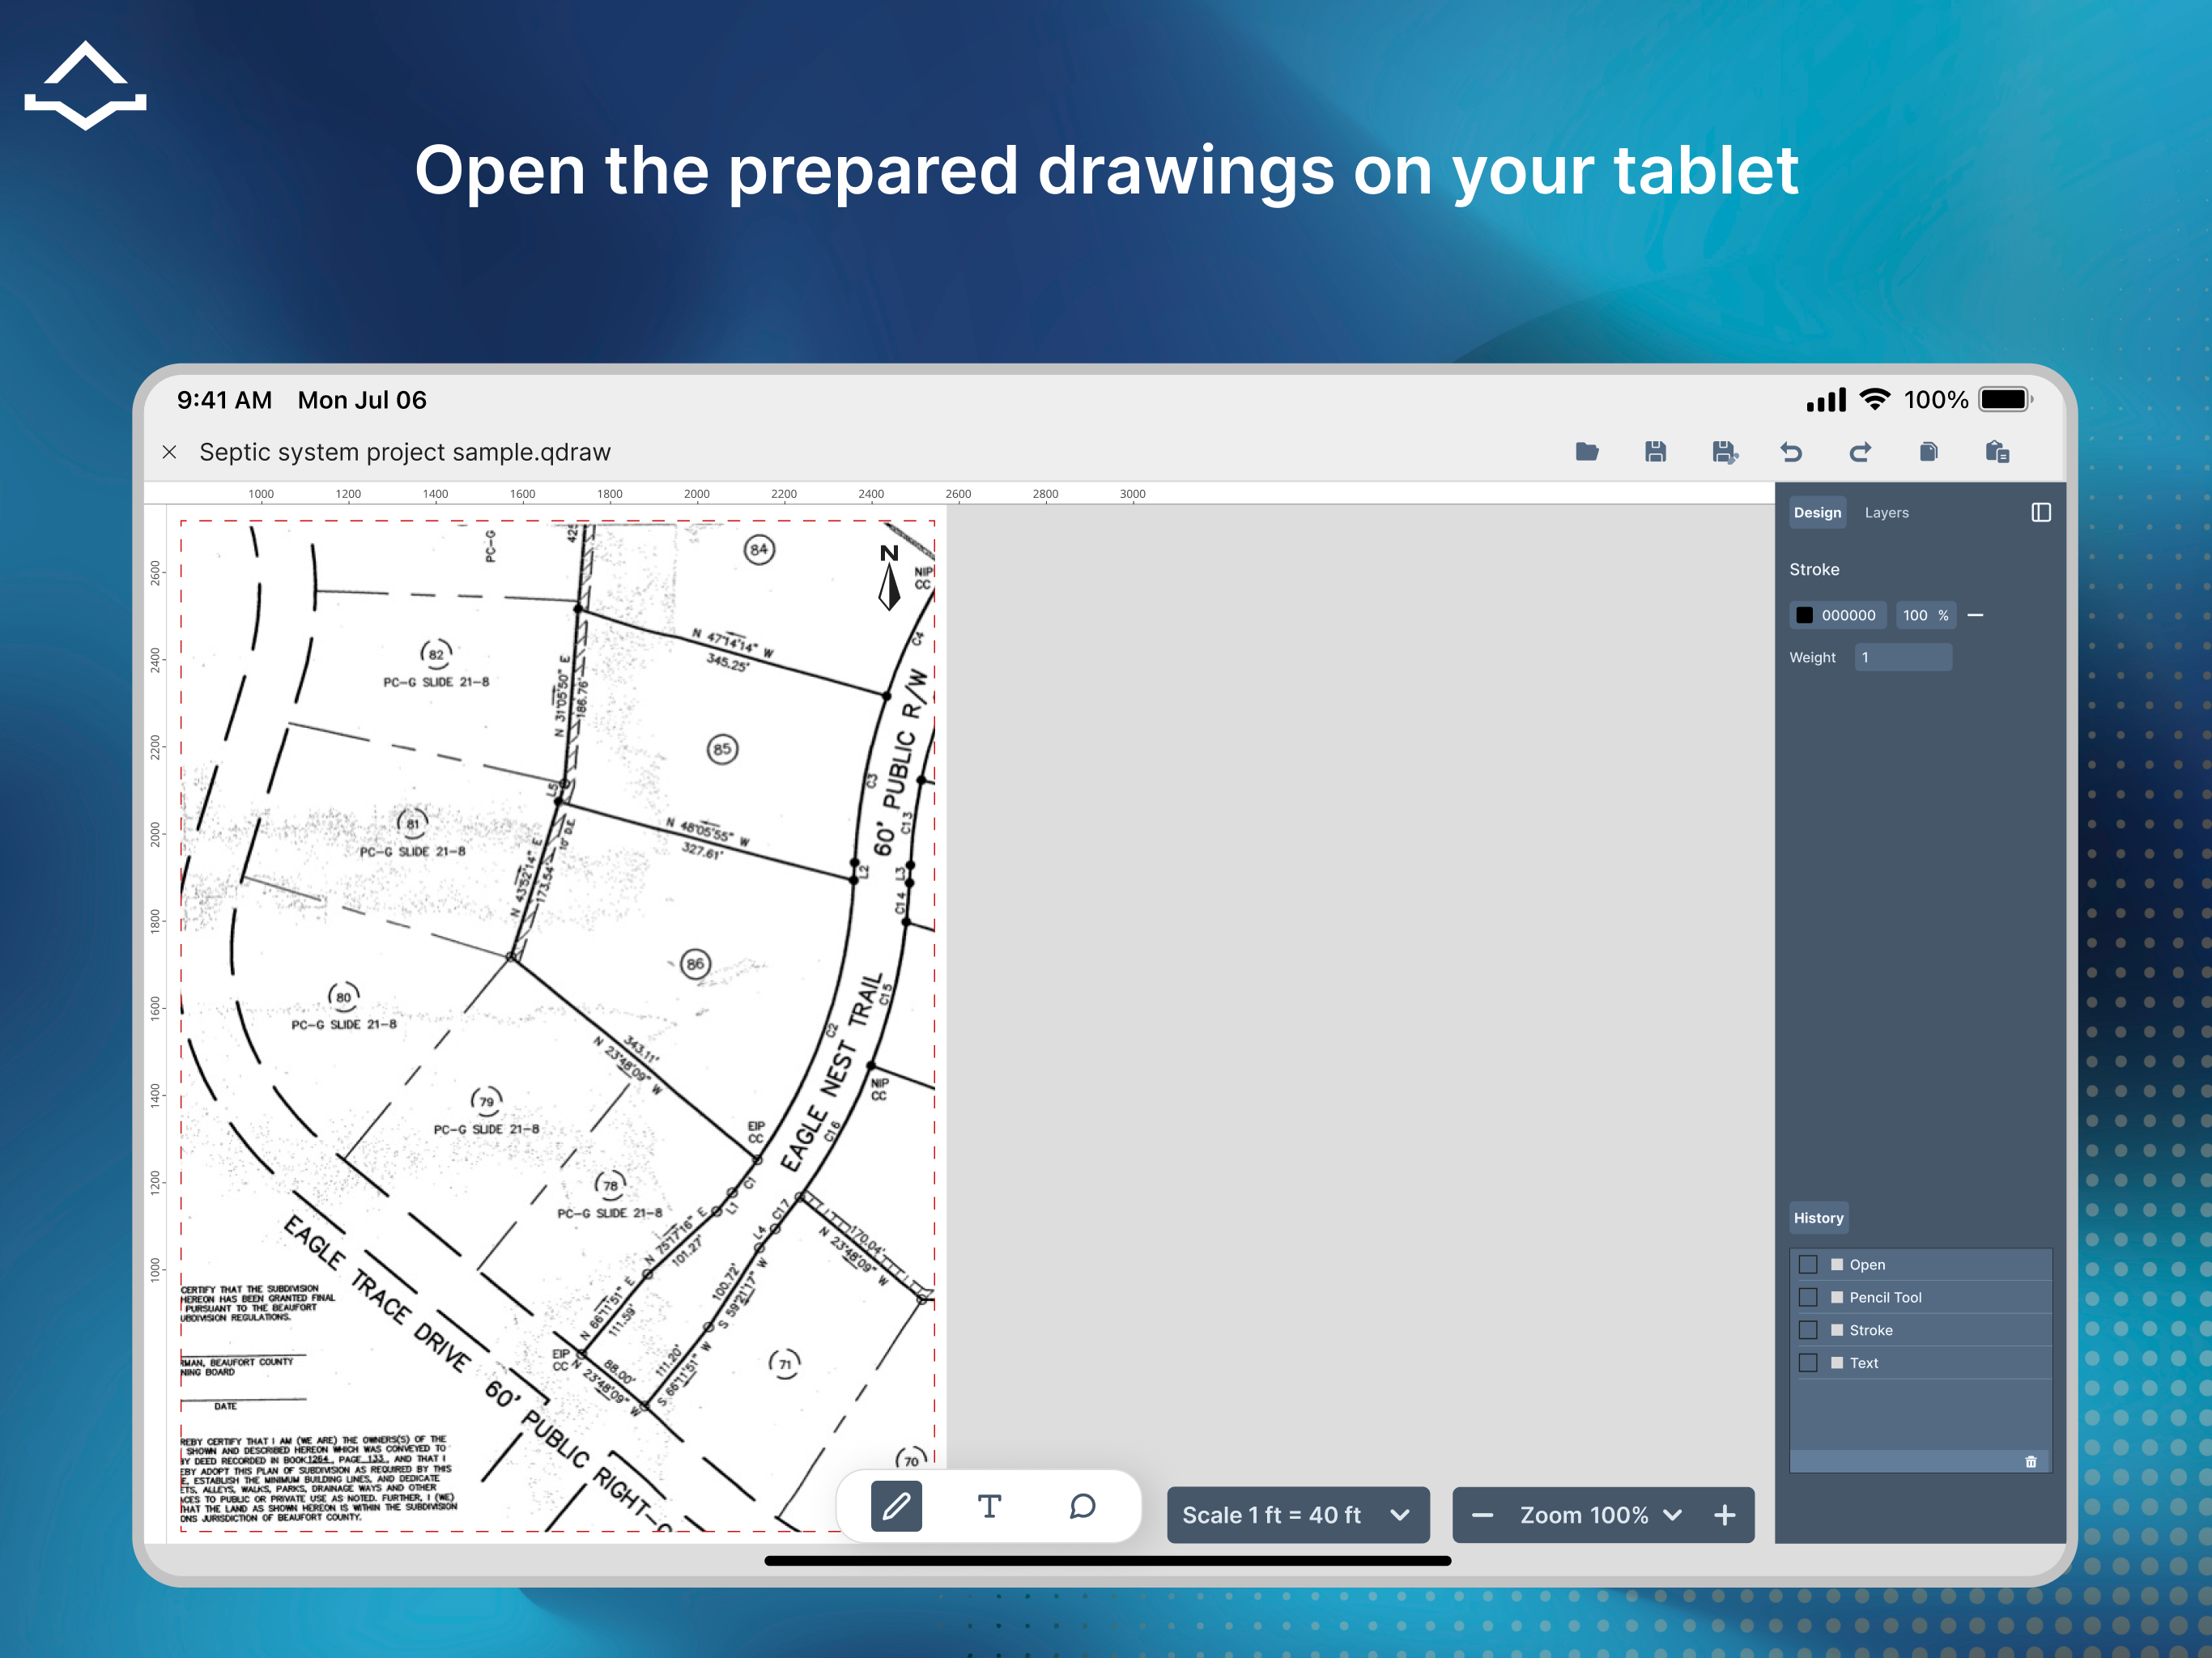
Task: Redo the last undone action
Action: click(x=1860, y=452)
